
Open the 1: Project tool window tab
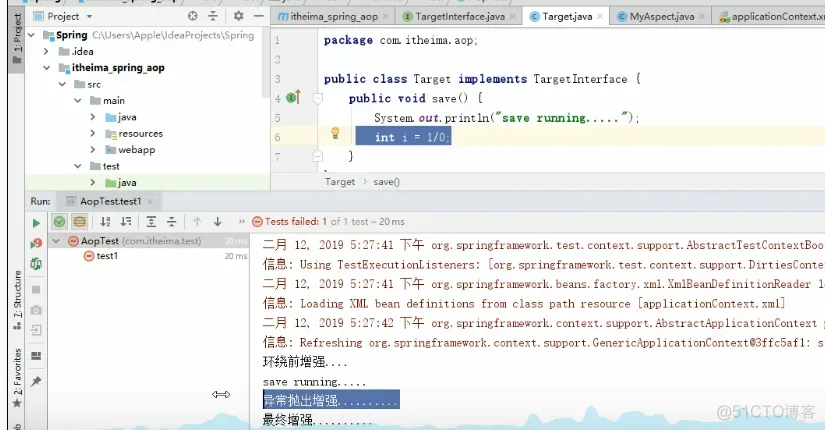(17, 38)
